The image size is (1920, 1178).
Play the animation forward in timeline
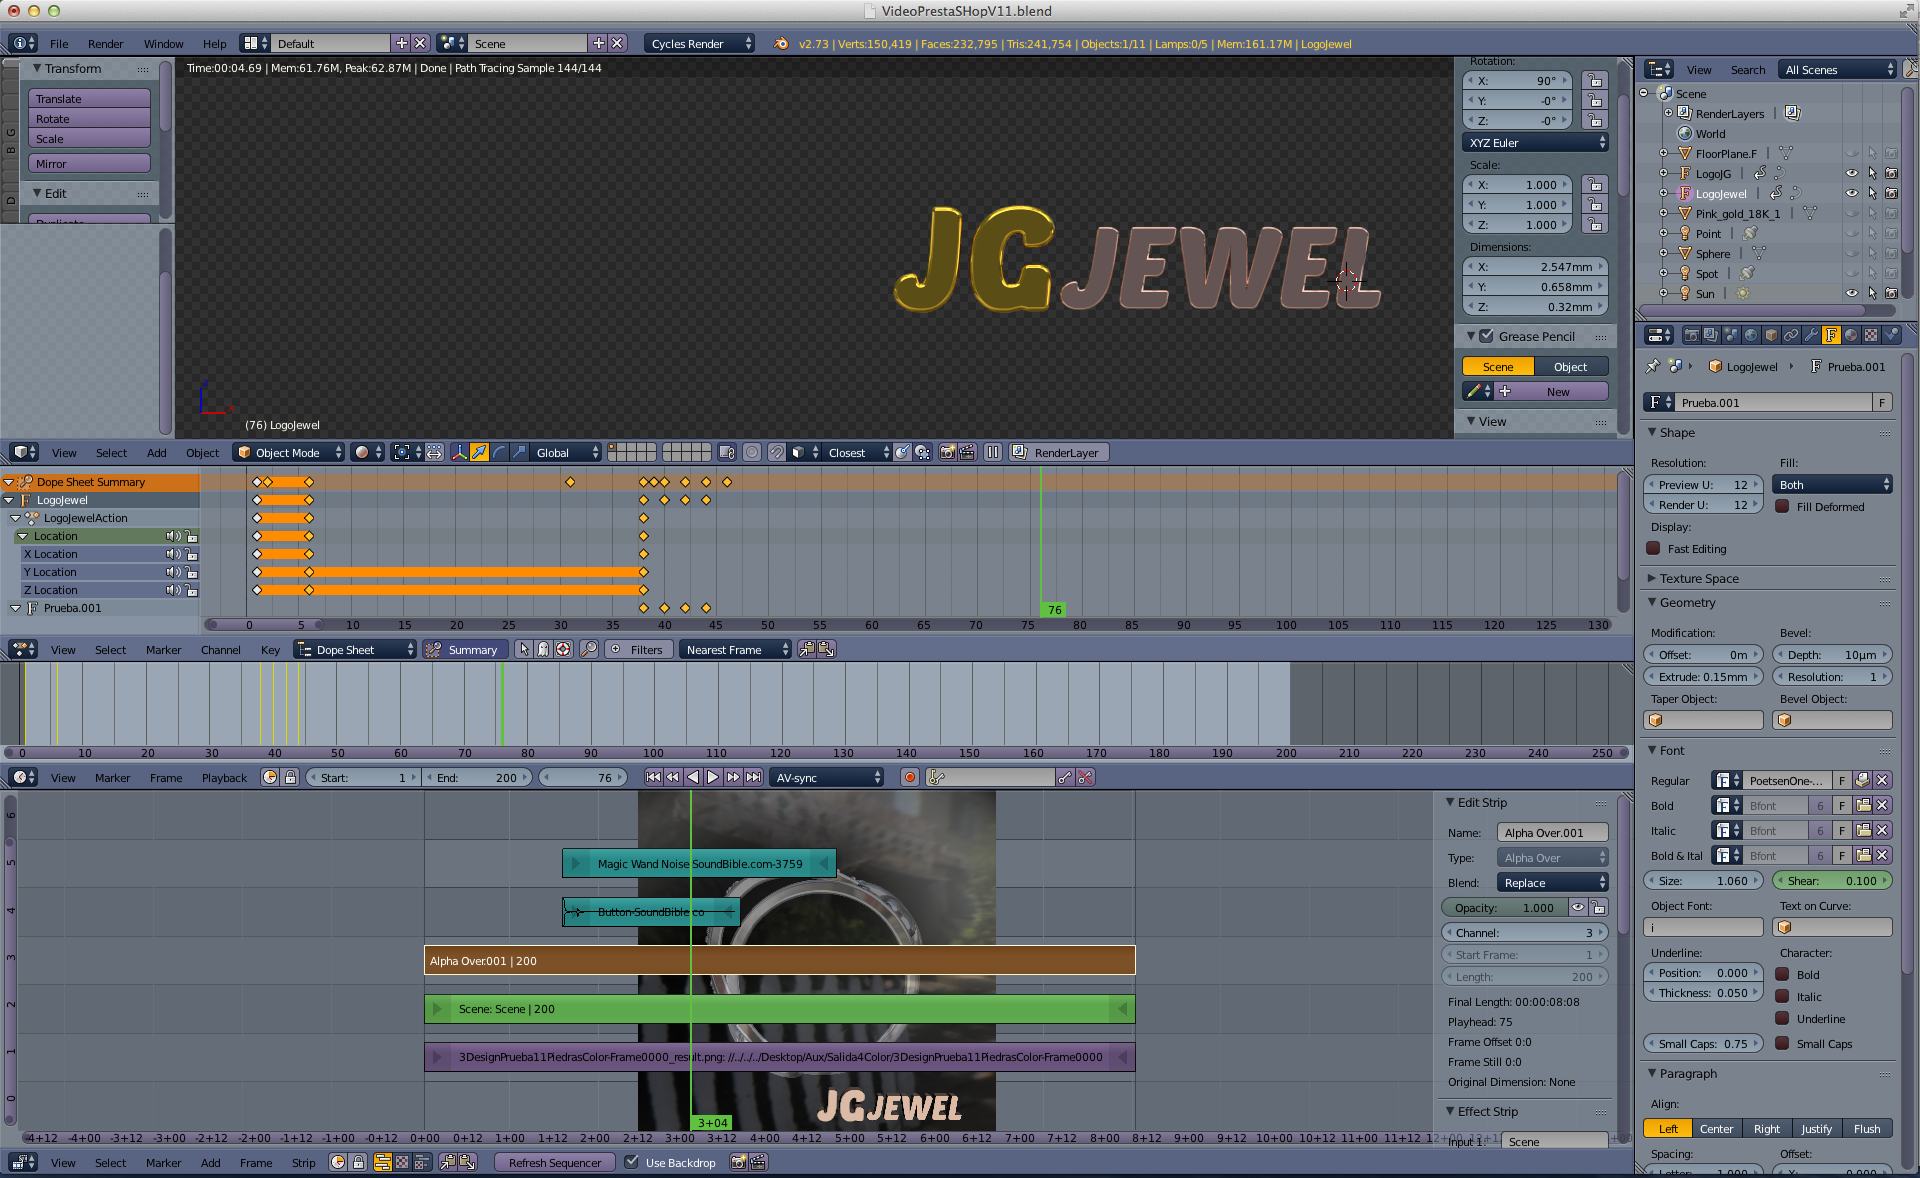point(713,777)
